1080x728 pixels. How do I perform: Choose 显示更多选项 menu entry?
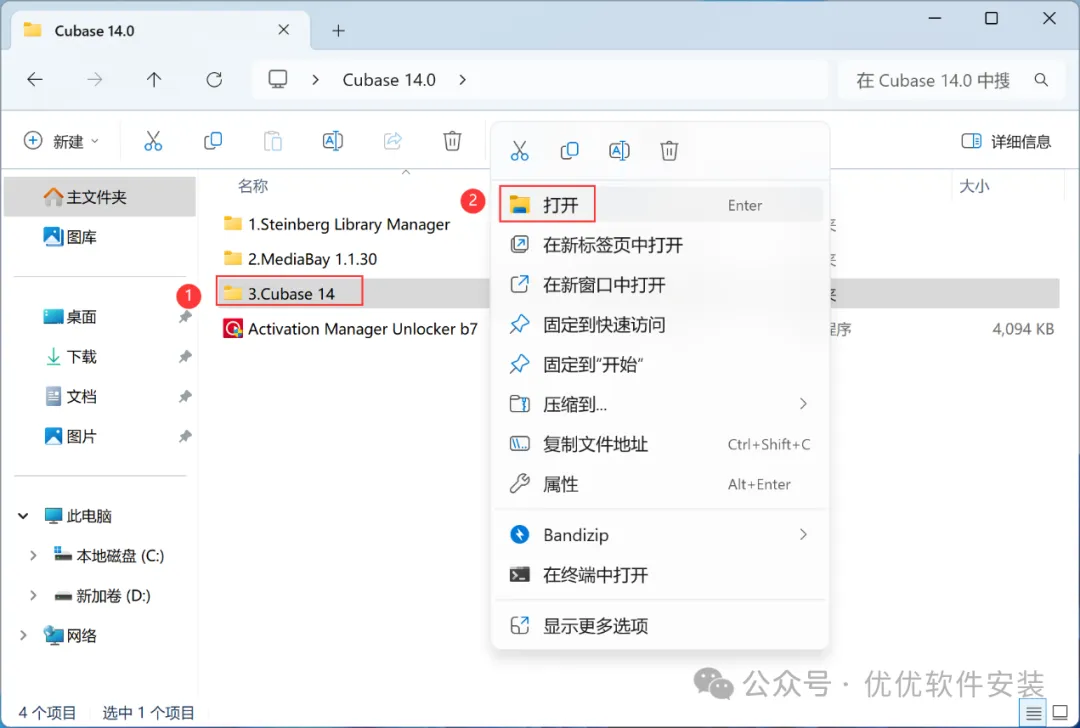click(660, 626)
